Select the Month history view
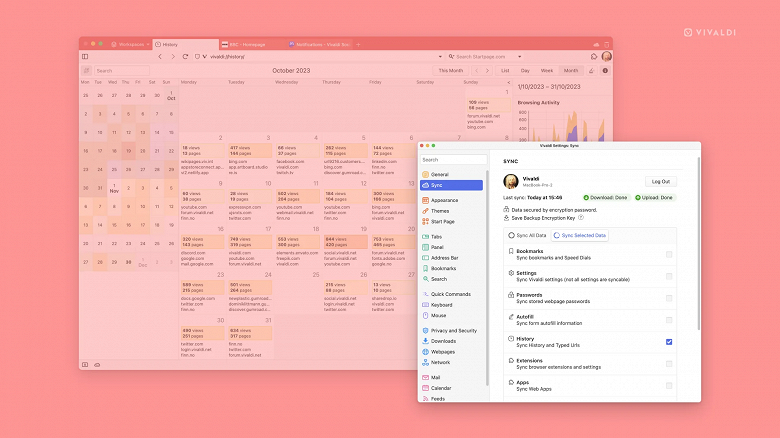The image size is (780, 438). pyautogui.click(x=571, y=71)
